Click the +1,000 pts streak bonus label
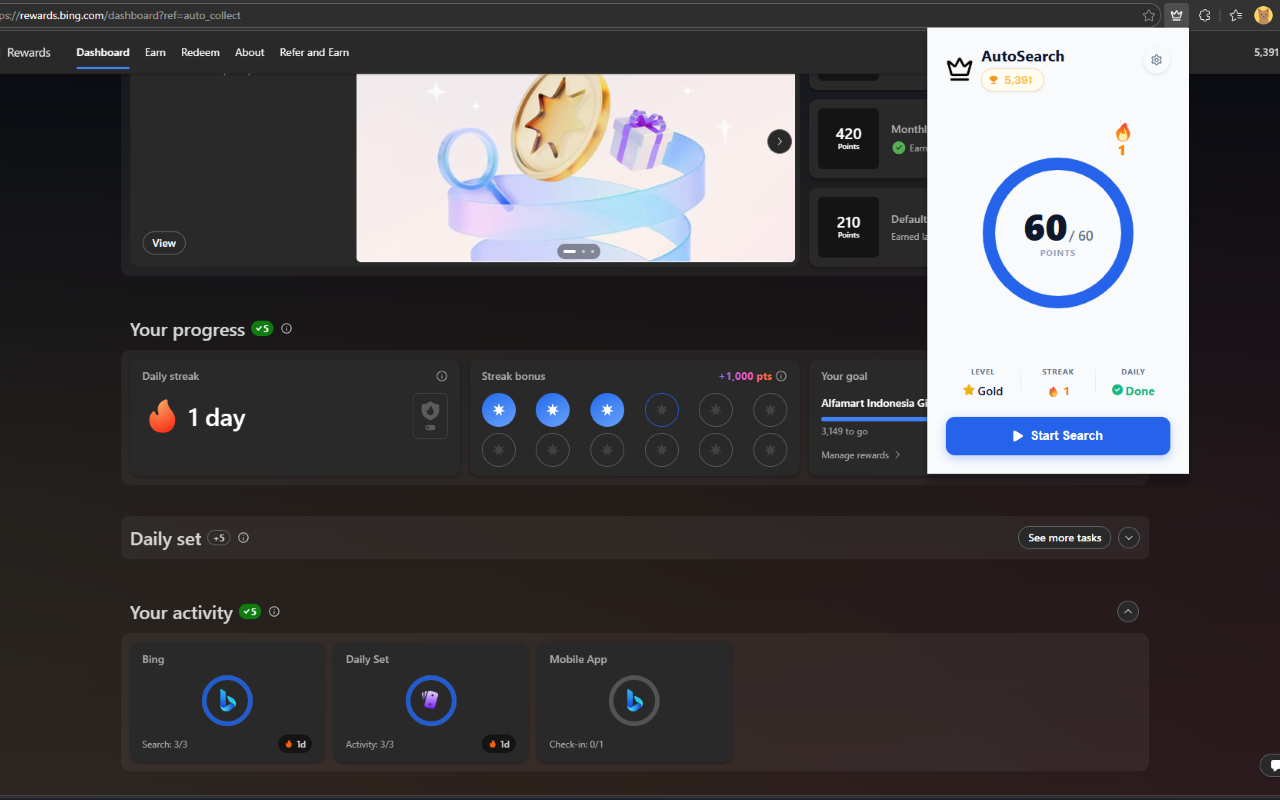The height and width of the screenshot is (800, 1280). pos(745,376)
